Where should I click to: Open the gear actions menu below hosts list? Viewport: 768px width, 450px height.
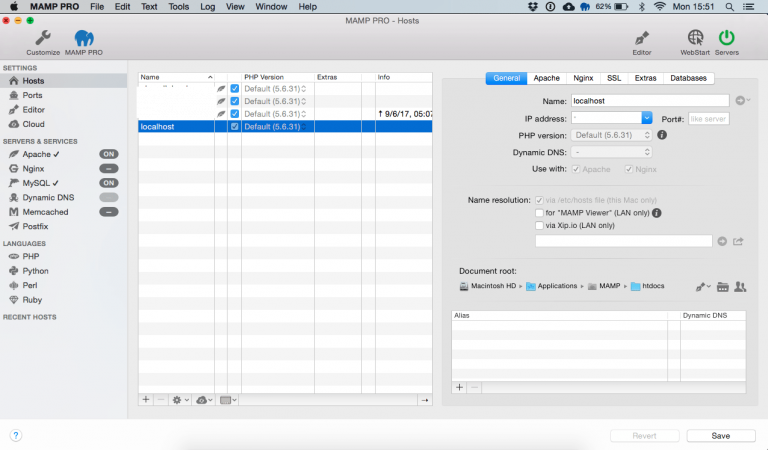[x=180, y=400]
